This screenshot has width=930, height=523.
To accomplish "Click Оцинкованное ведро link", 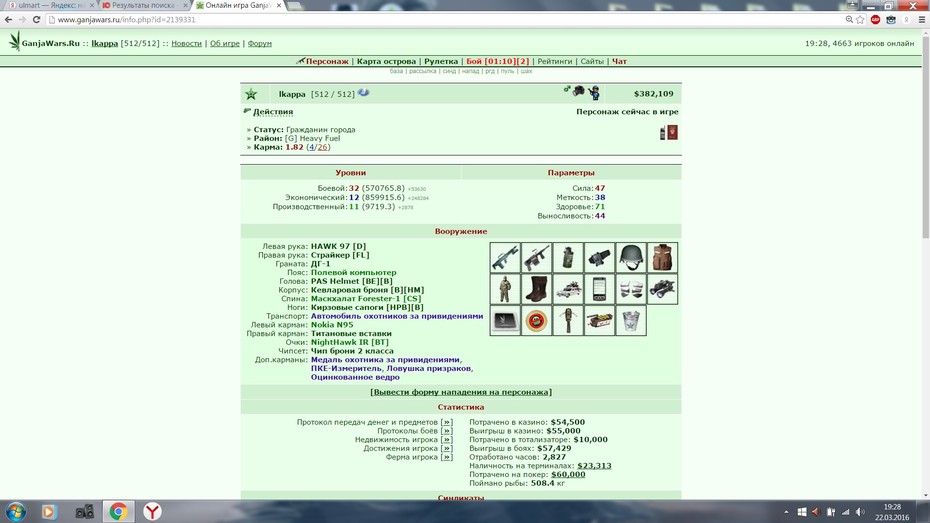I will point(355,377).
